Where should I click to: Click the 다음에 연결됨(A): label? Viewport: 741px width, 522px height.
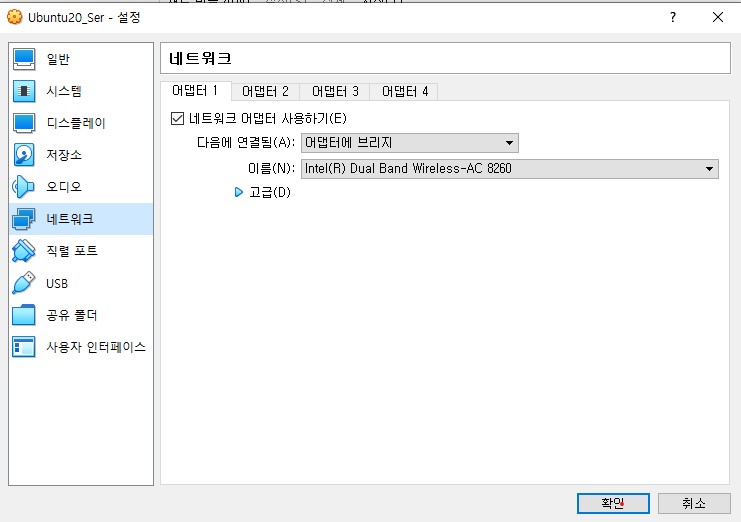246,143
